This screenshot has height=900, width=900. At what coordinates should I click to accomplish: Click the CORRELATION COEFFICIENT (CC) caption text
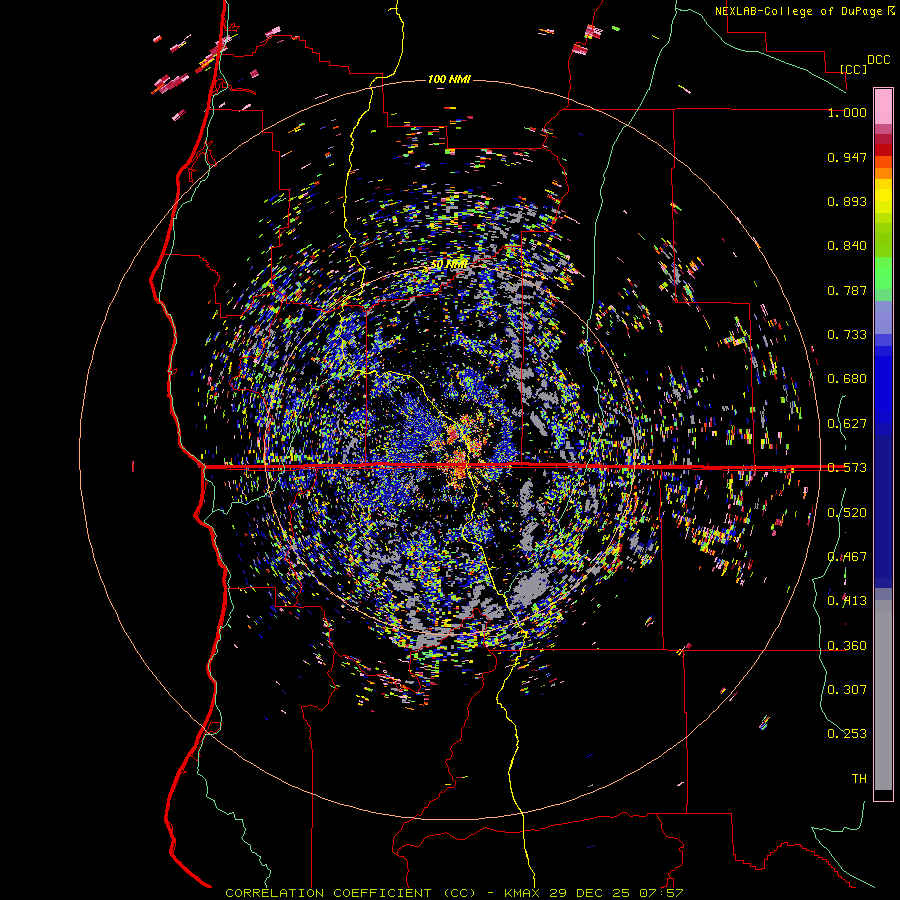[351, 893]
